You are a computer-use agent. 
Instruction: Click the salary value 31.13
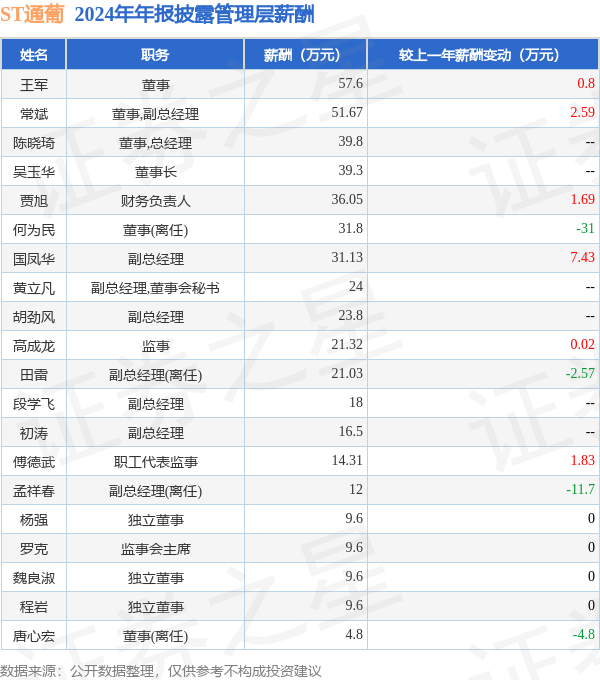tap(347, 258)
